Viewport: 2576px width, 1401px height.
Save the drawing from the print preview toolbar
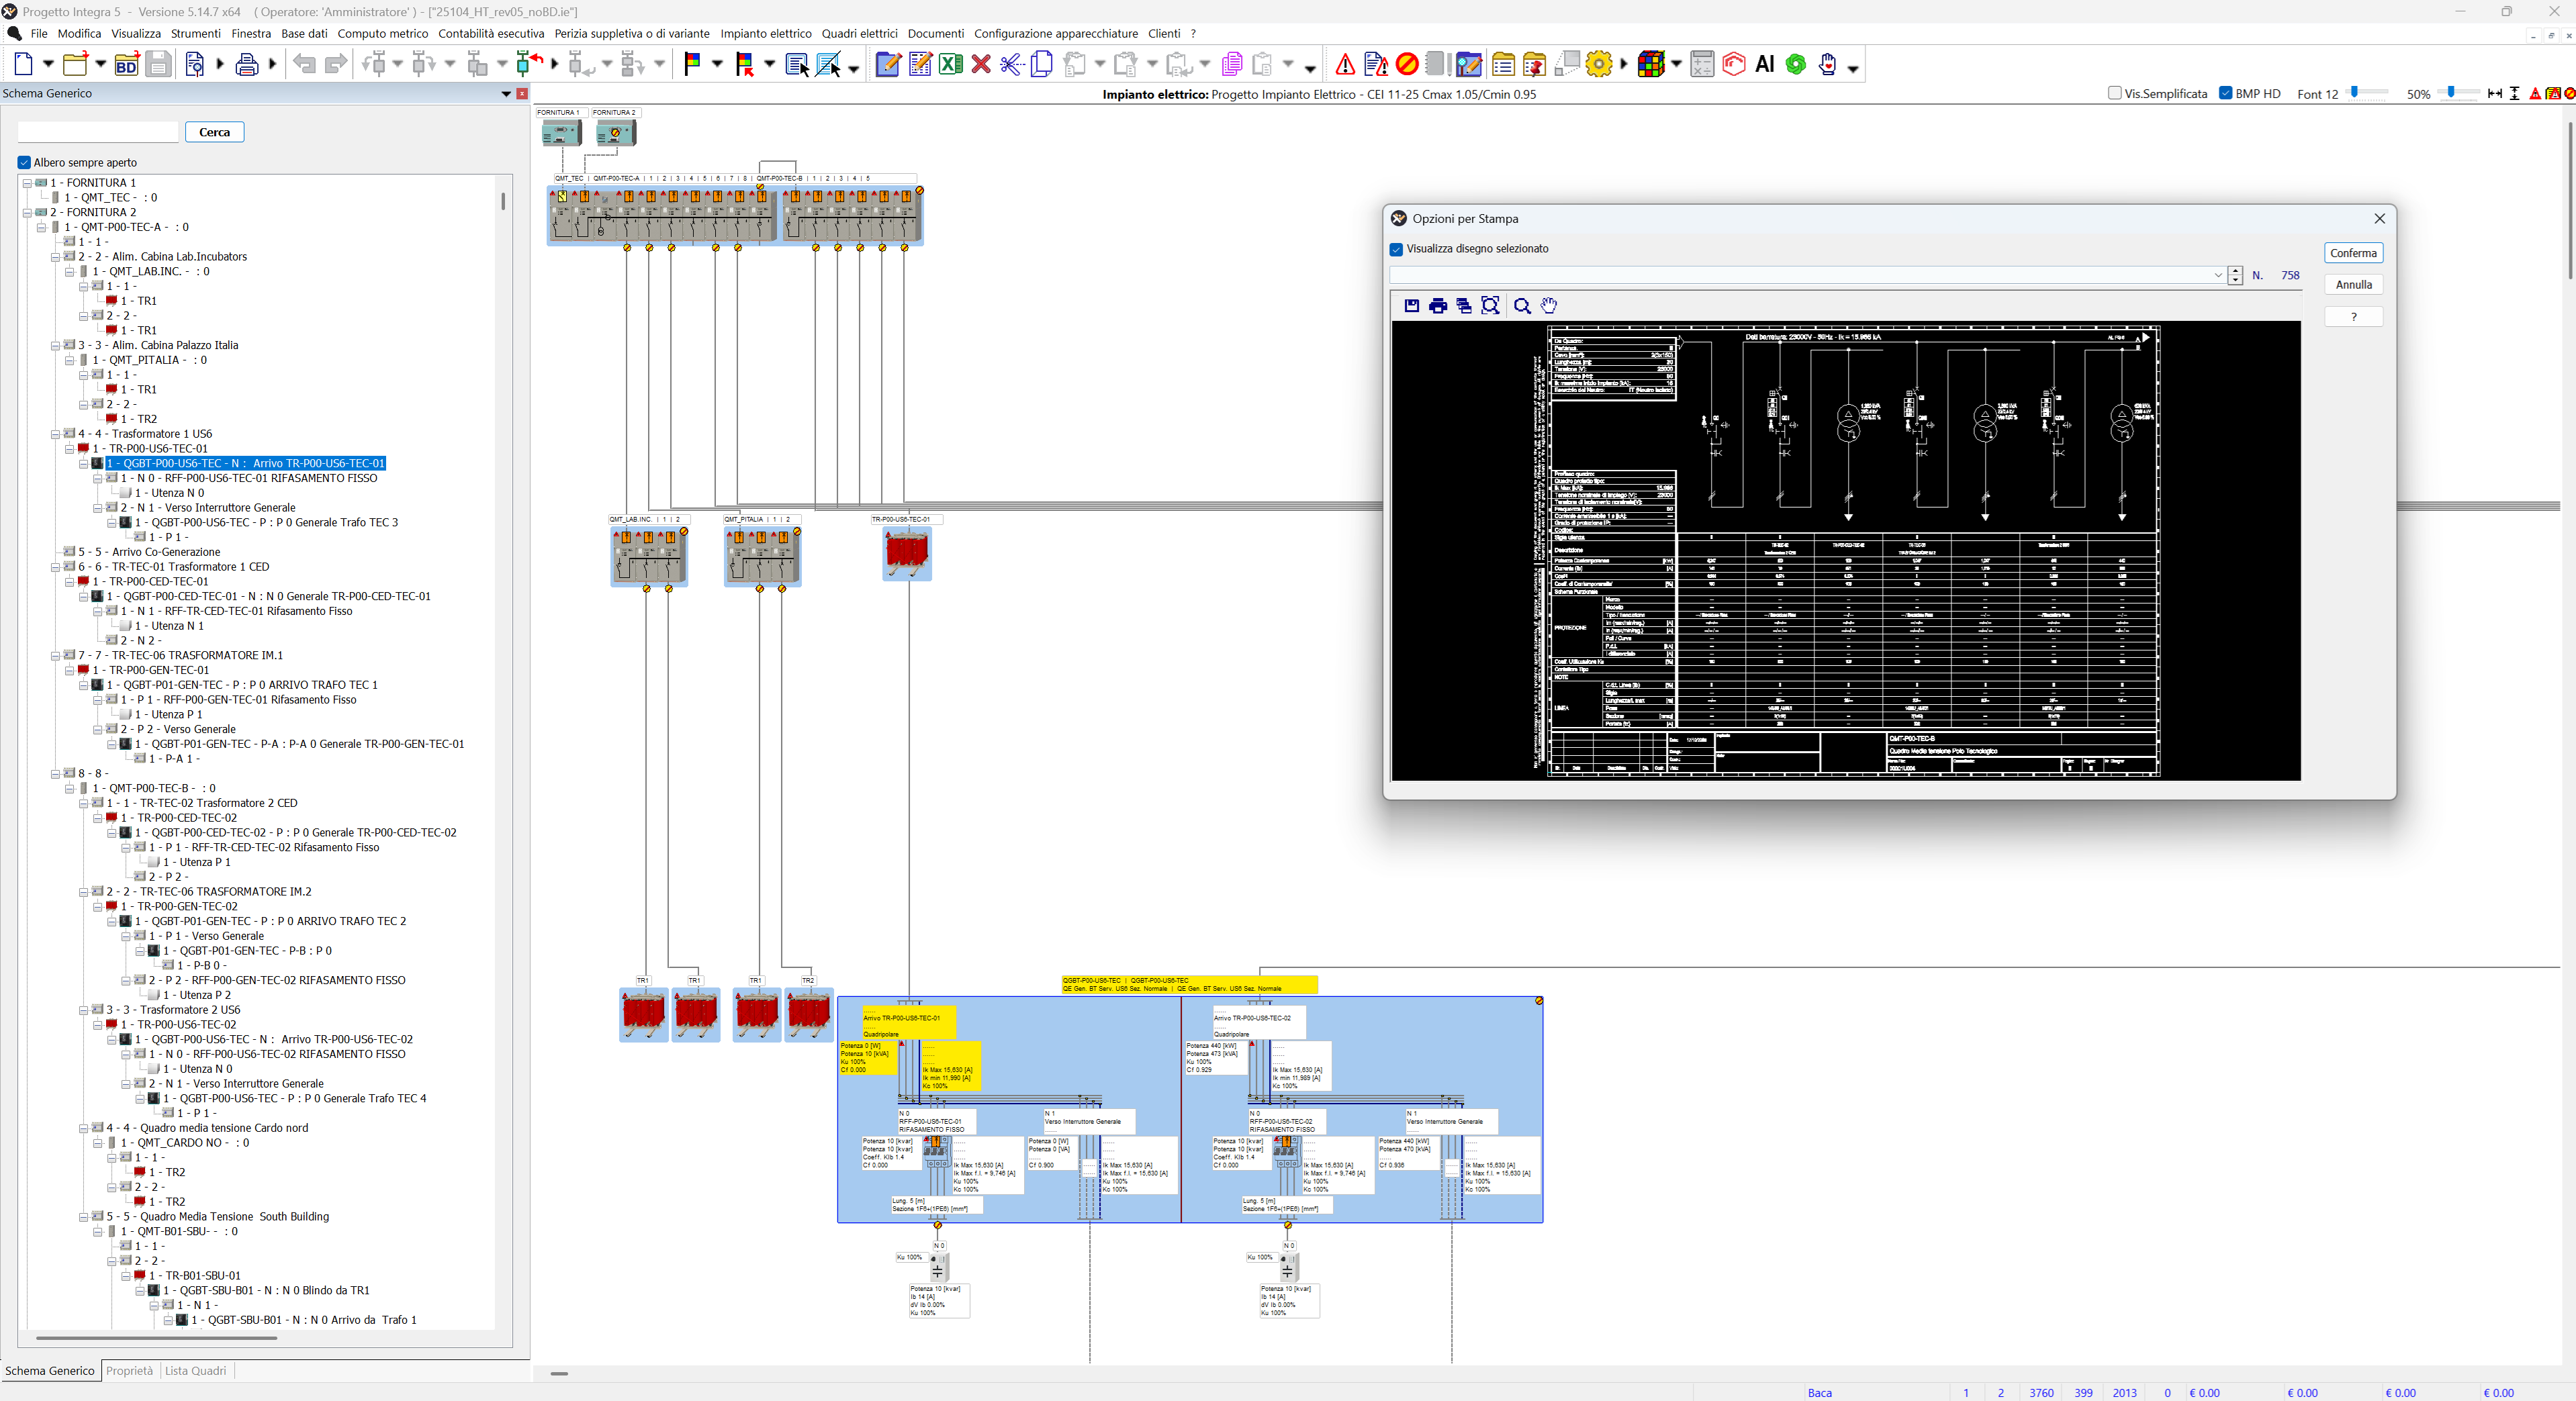point(1411,306)
